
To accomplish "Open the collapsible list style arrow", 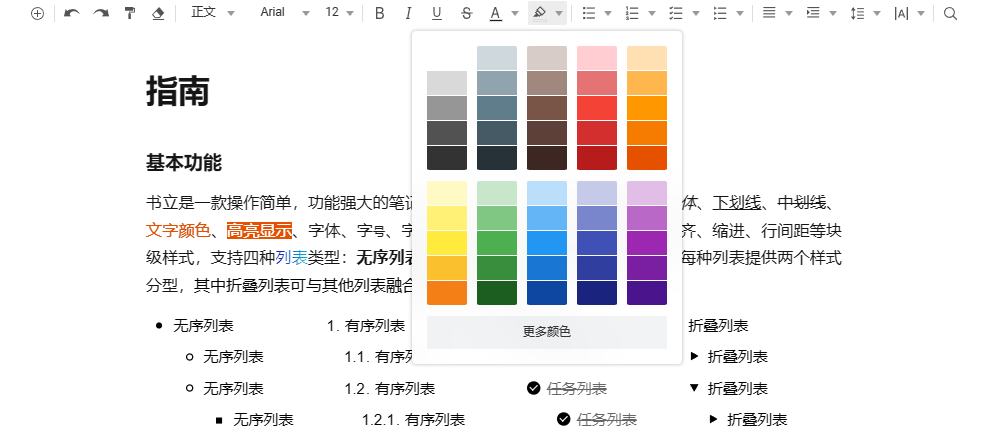I will click(x=740, y=13).
